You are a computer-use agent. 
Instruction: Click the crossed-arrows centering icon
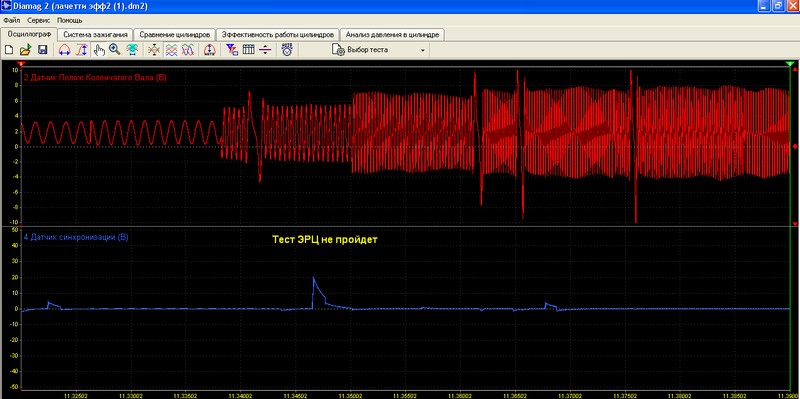click(x=154, y=50)
